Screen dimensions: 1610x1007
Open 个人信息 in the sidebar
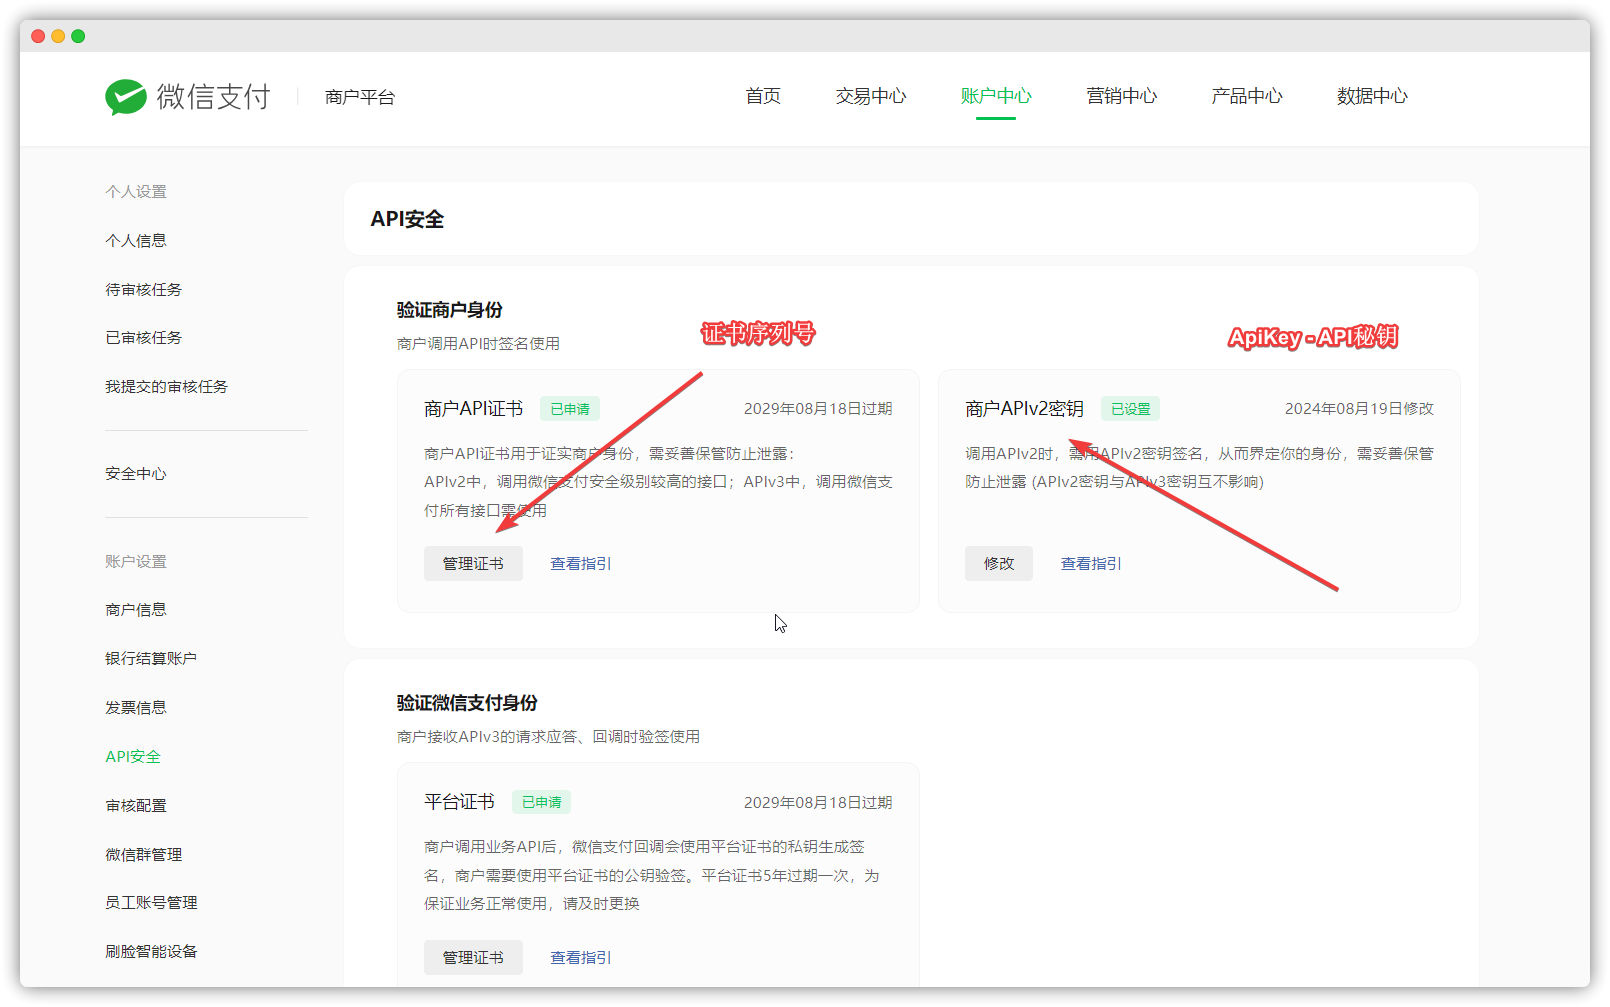[136, 241]
